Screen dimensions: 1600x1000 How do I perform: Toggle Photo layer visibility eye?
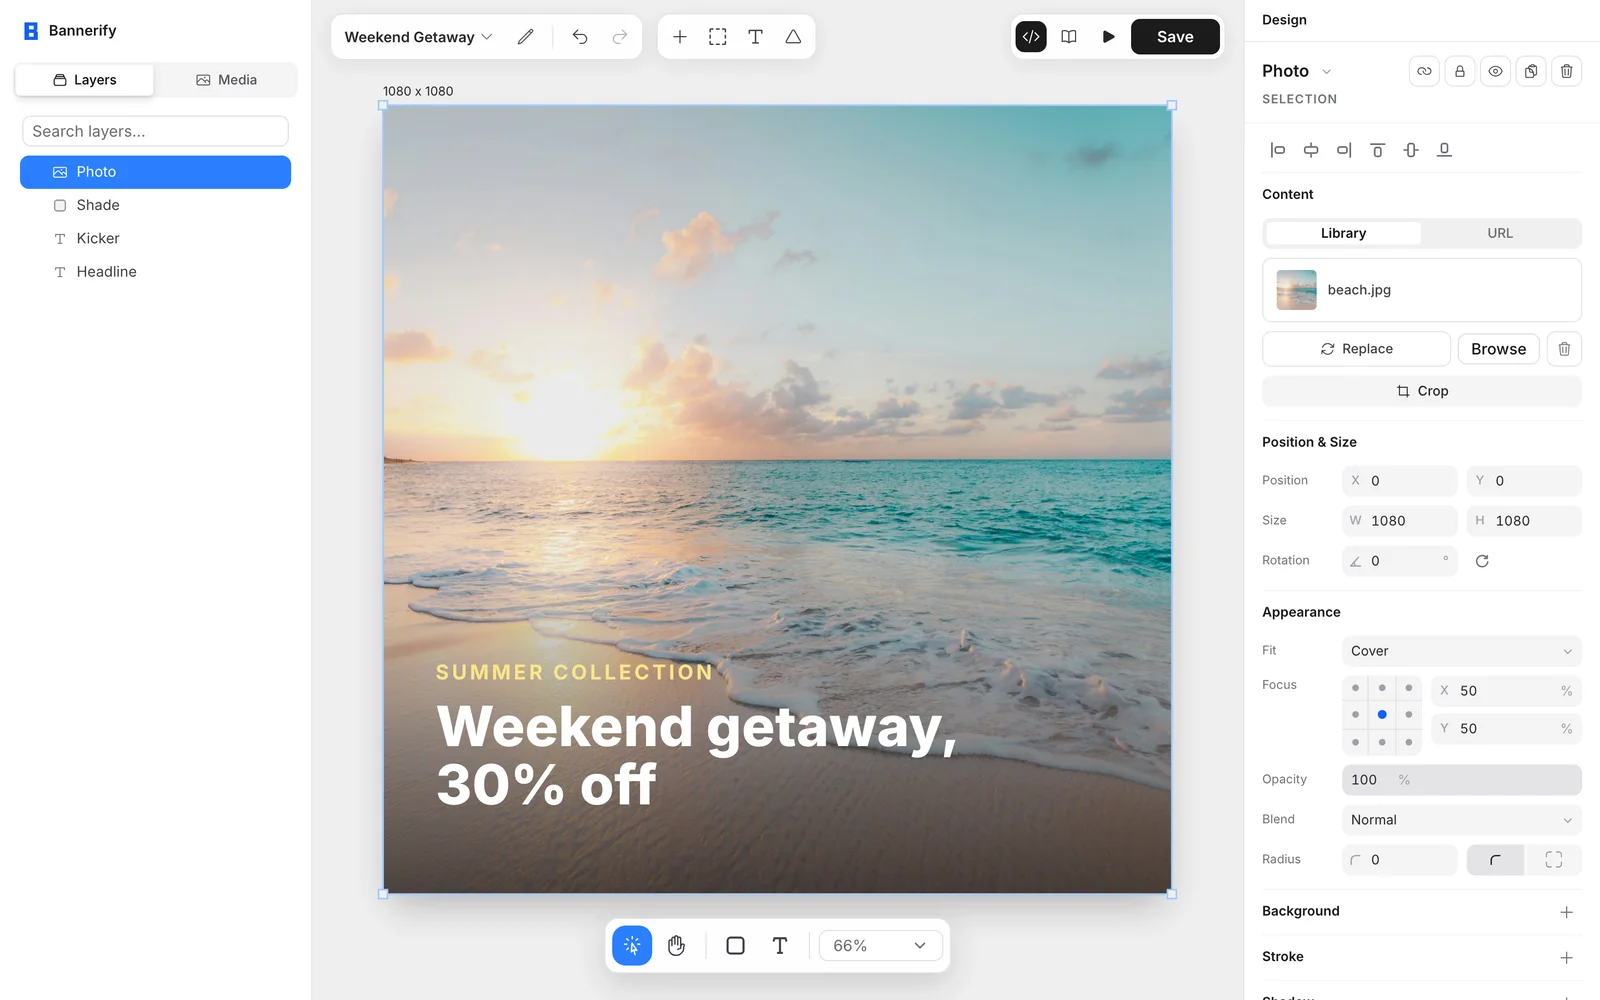(x=1495, y=71)
